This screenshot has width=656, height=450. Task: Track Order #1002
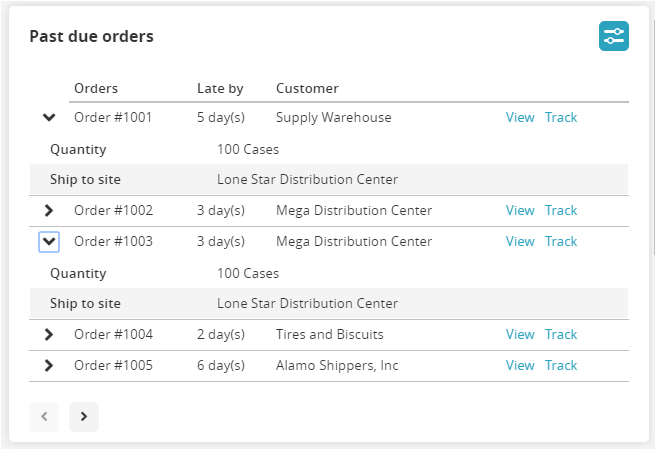tap(561, 210)
